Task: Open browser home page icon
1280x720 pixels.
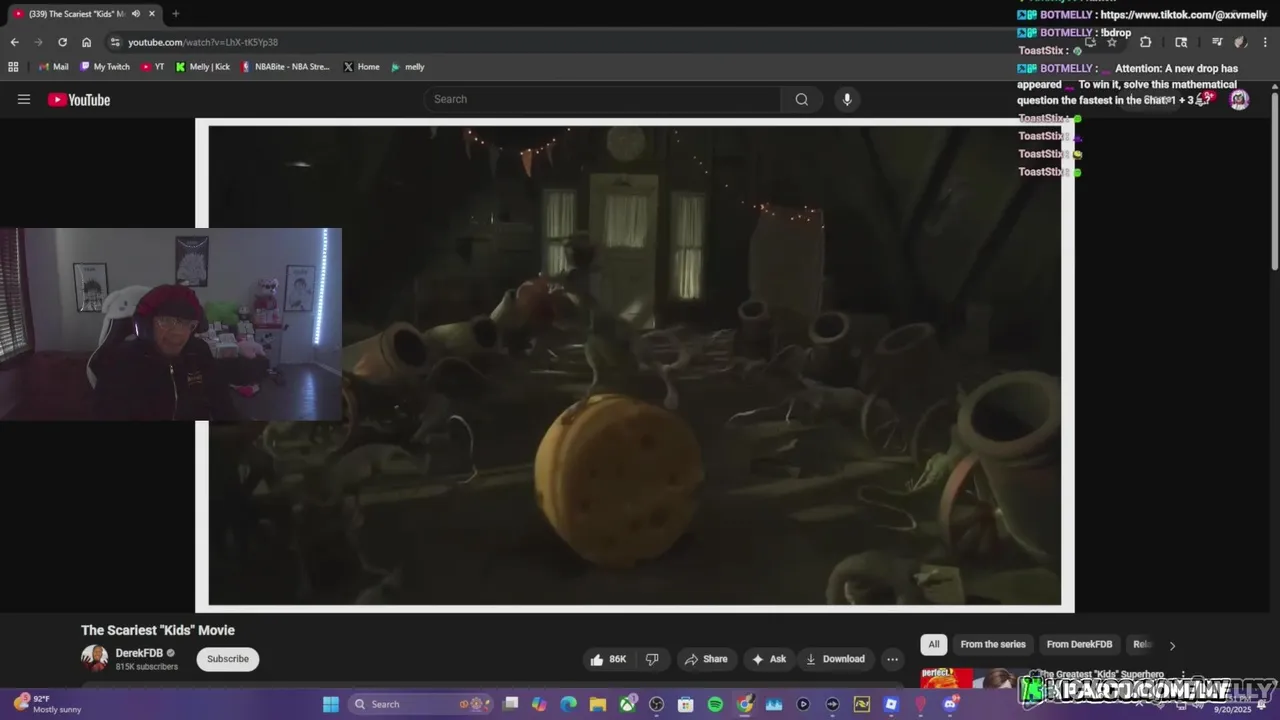Action: tap(86, 42)
